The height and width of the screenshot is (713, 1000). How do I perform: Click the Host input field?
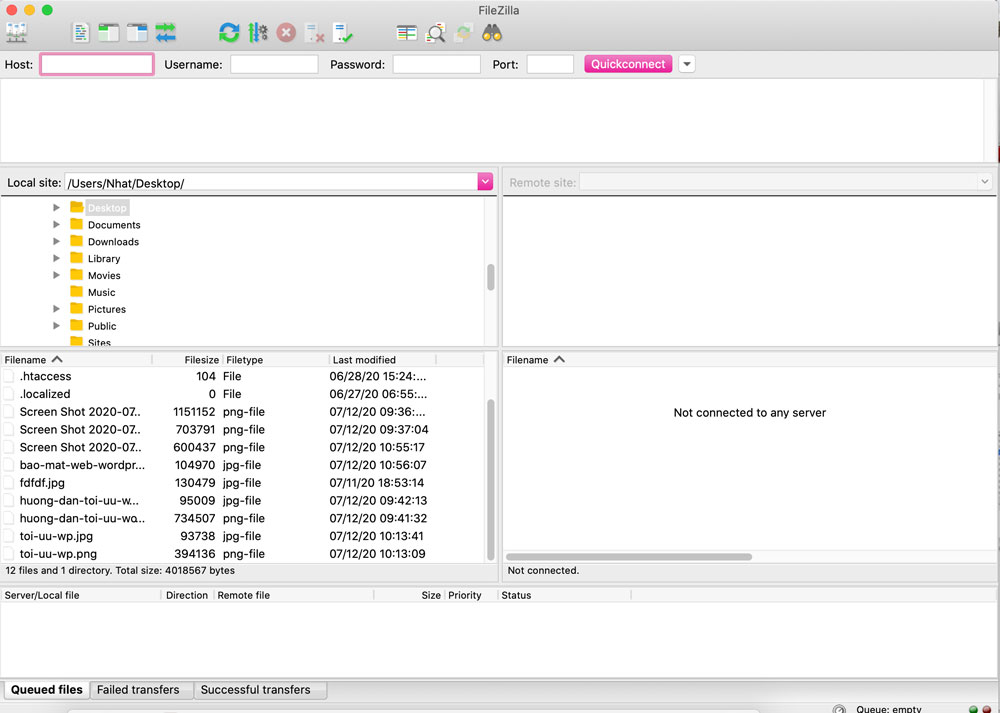(x=97, y=64)
